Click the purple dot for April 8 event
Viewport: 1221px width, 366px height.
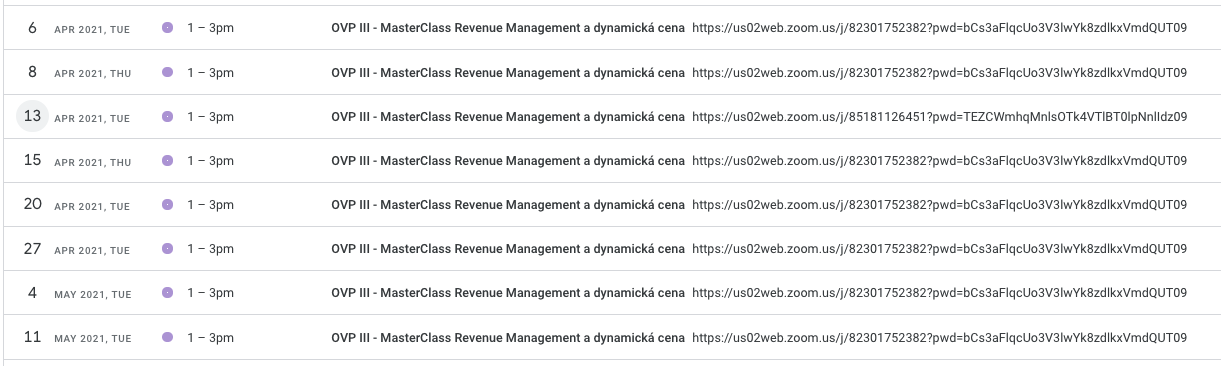(167, 72)
